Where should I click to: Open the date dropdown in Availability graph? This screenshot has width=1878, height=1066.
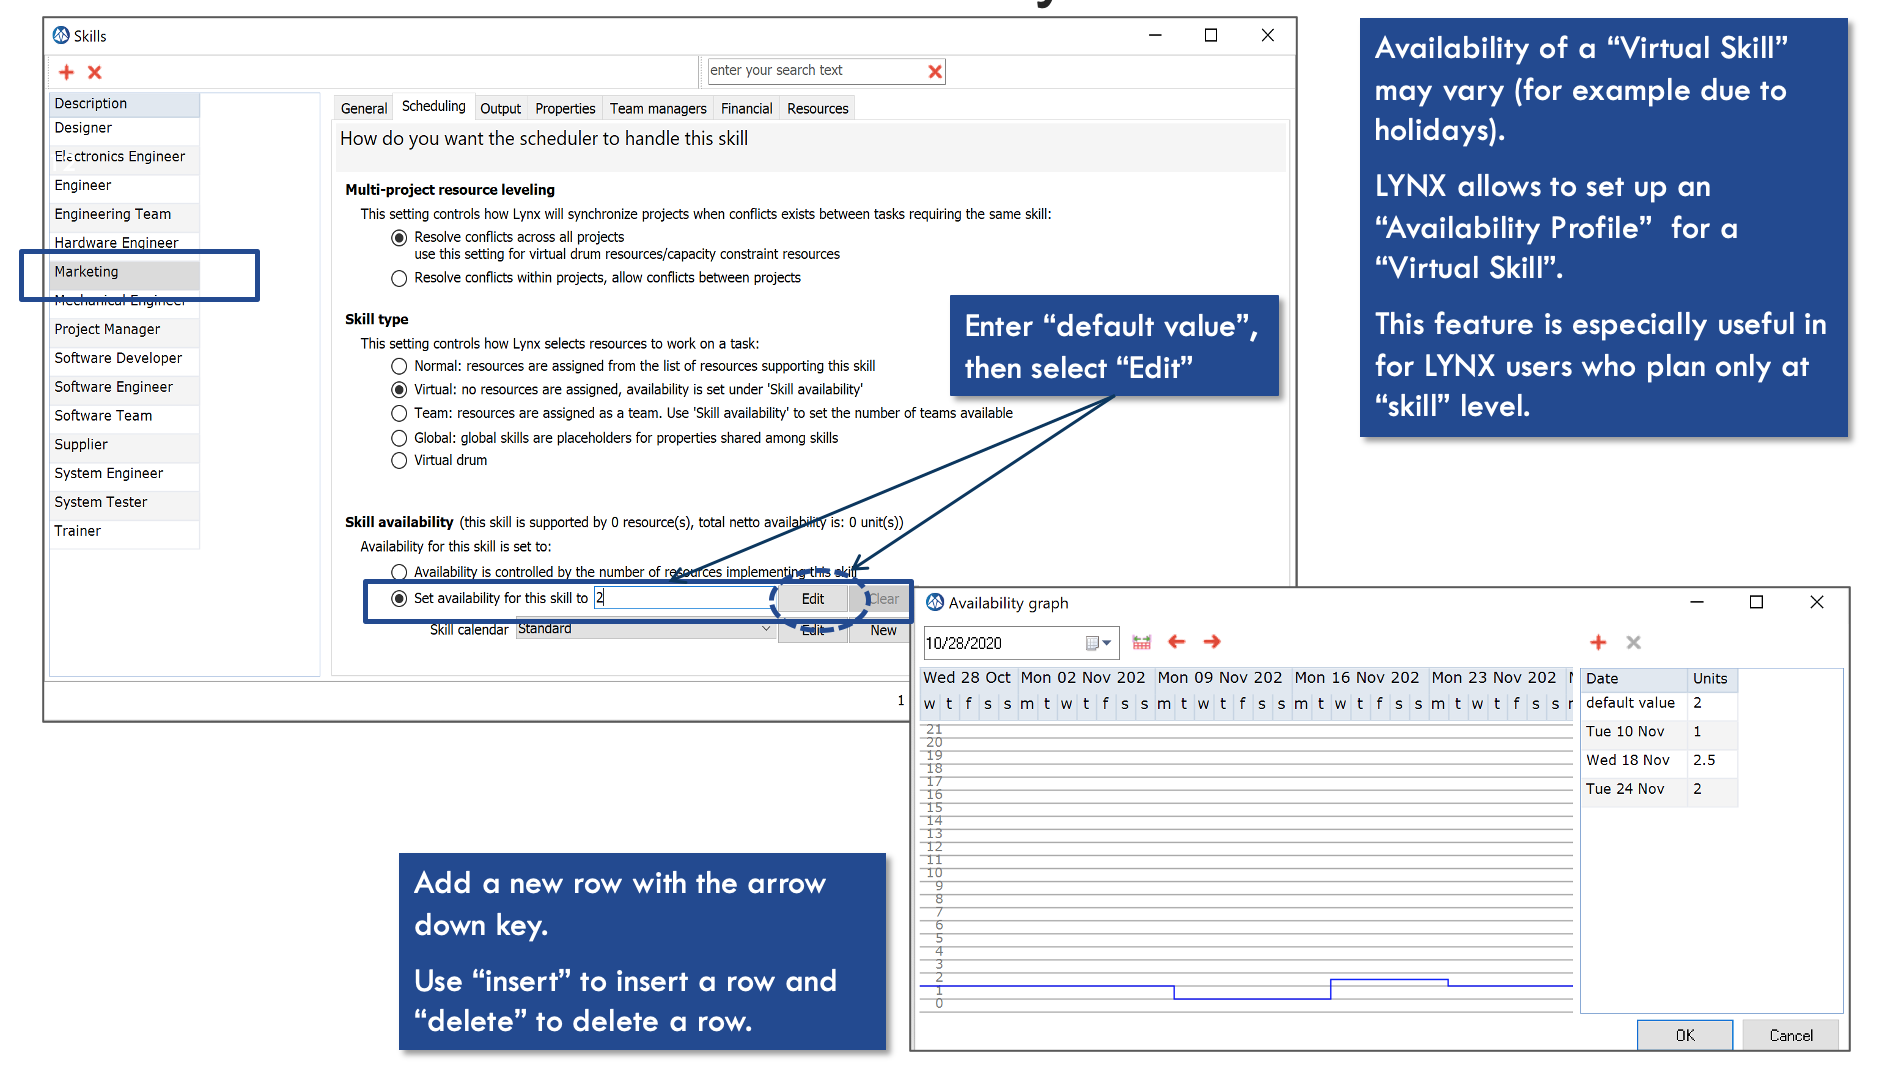[x=1107, y=643]
